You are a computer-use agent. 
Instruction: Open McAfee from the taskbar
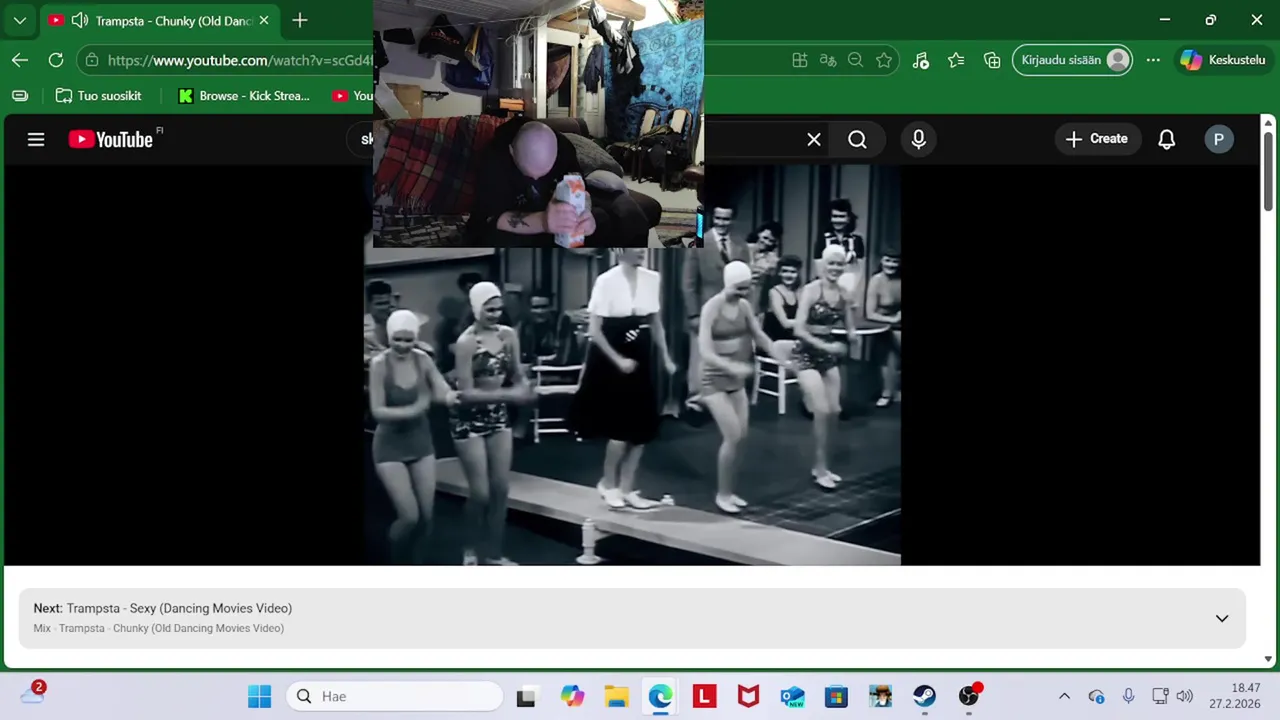click(x=748, y=696)
